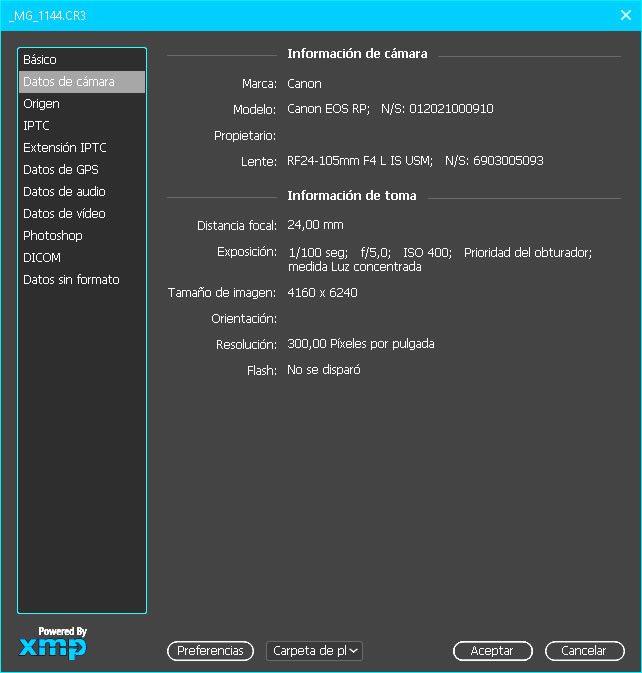642x673 pixels.
Task: Click the 300,00 Píxeles por pulgada value
Action: [x=361, y=344]
